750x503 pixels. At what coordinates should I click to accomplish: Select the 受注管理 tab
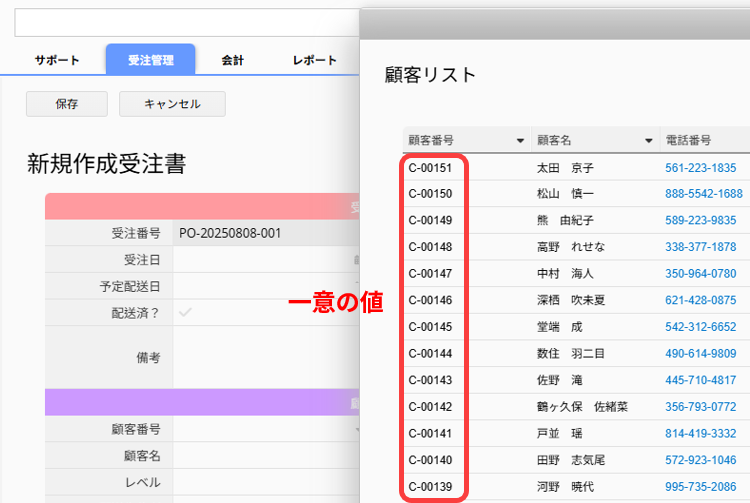(x=150, y=60)
